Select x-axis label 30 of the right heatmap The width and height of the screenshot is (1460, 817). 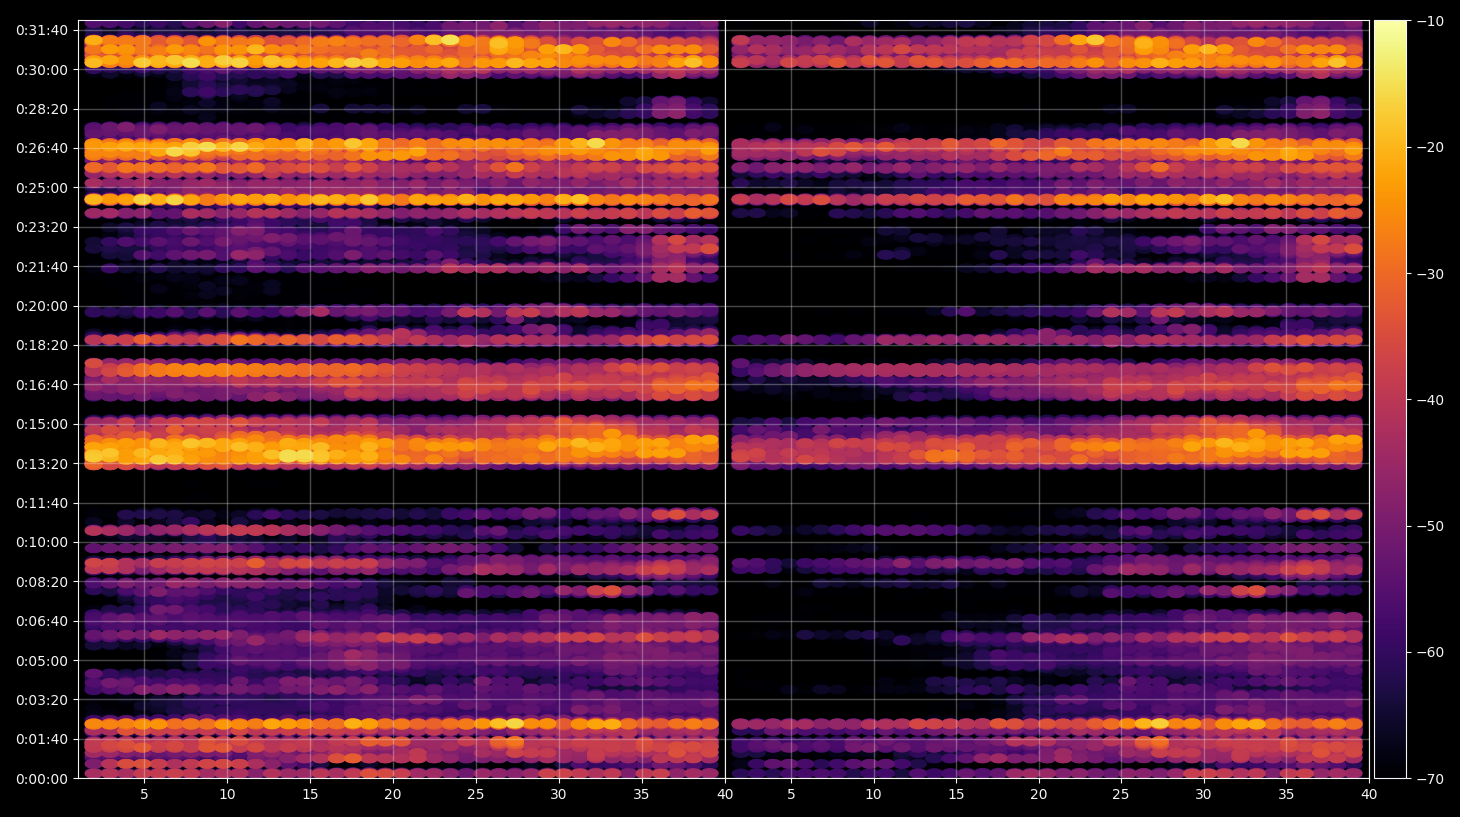[1203, 795]
